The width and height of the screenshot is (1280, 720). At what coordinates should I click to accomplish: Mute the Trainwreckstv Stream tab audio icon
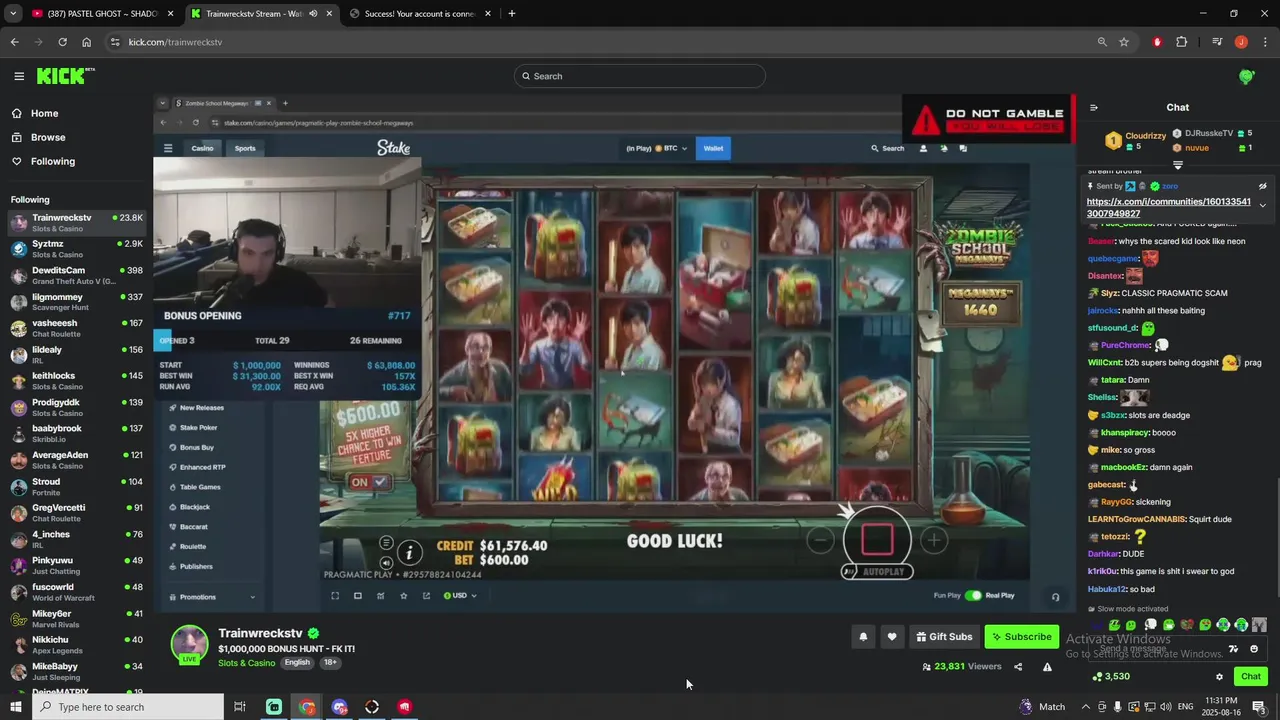coord(313,14)
